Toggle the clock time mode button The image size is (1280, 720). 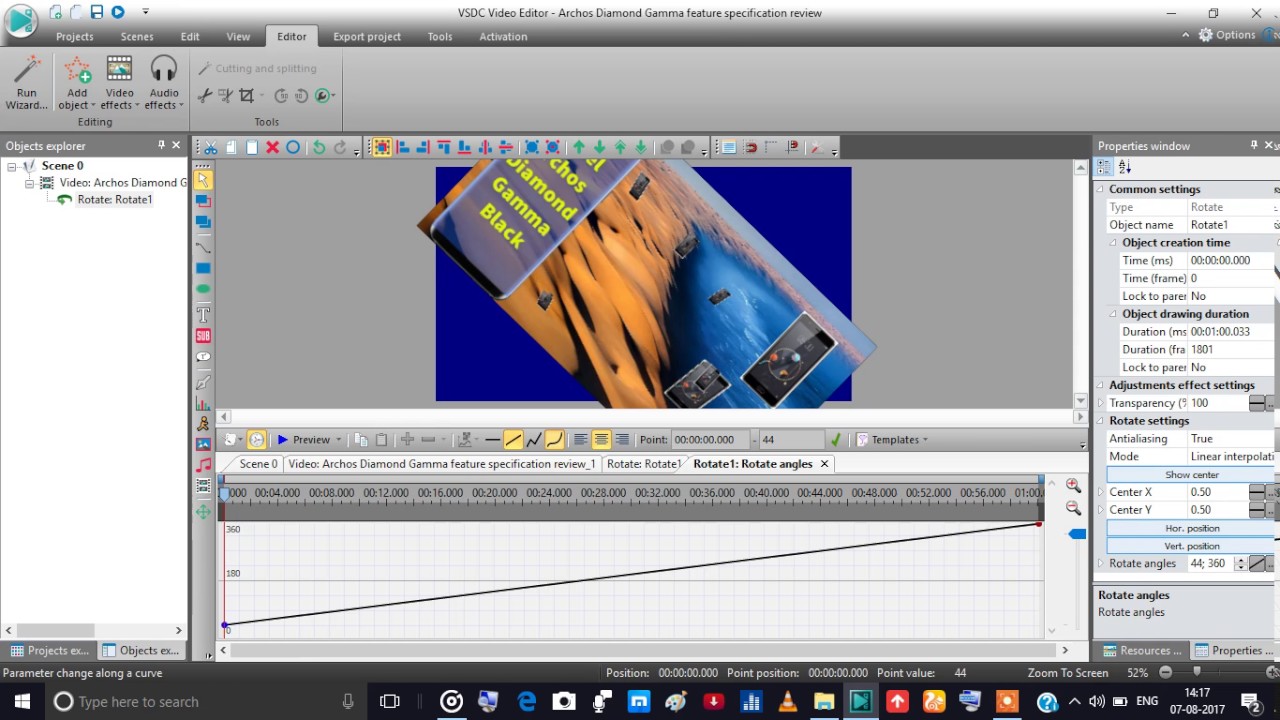tap(257, 440)
